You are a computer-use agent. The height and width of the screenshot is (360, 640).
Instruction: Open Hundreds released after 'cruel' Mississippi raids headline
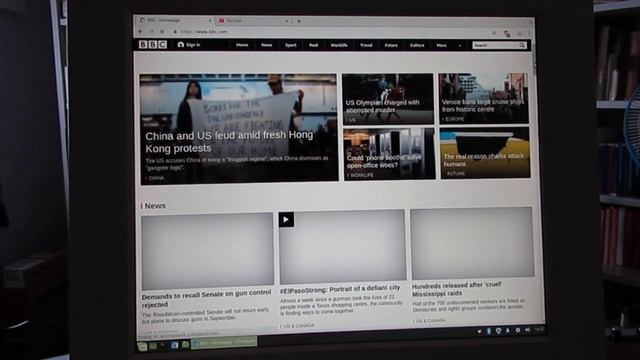click(x=456, y=289)
